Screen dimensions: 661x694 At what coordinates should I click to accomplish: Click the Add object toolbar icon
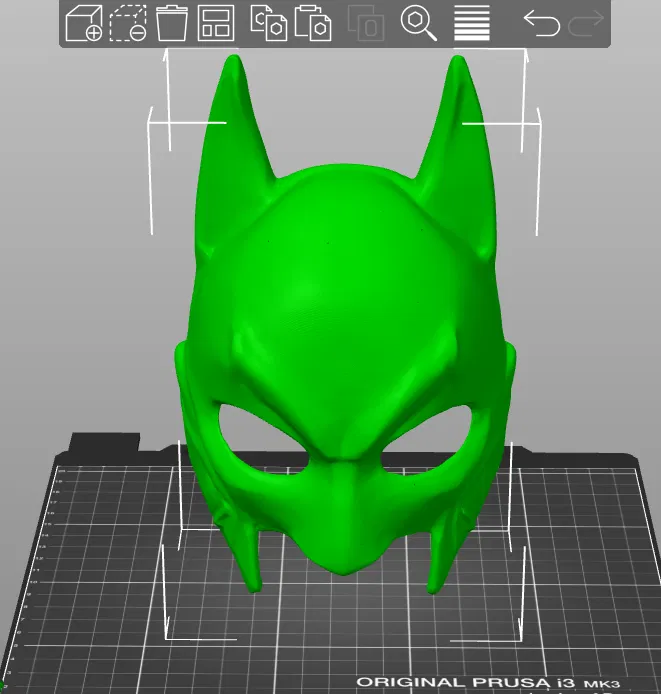[x=84, y=23]
